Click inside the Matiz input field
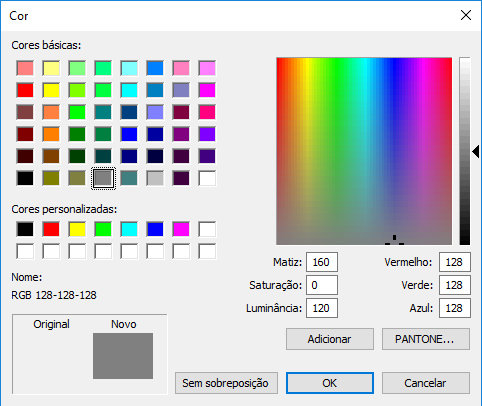The height and width of the screenshot is (406, 482). tap(322, 262)
